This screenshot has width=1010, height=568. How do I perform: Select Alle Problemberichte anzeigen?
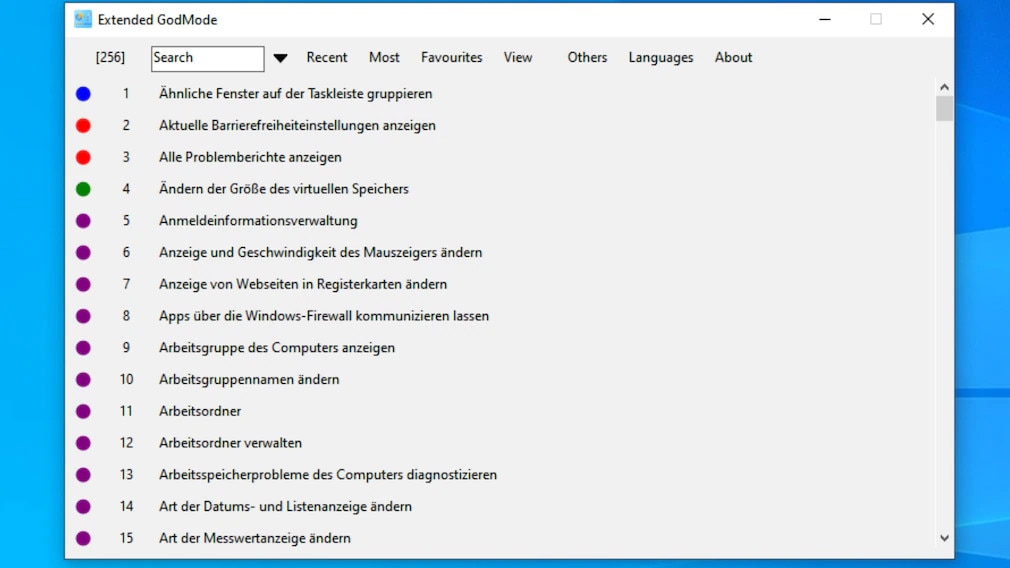click(x=250, y=157)
